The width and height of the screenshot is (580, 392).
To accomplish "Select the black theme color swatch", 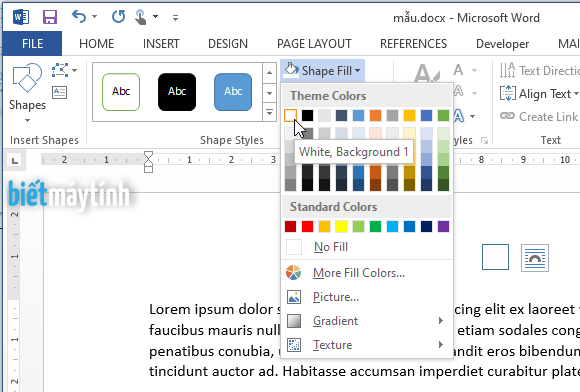I will pyautogui.click(x=307, y=115).
